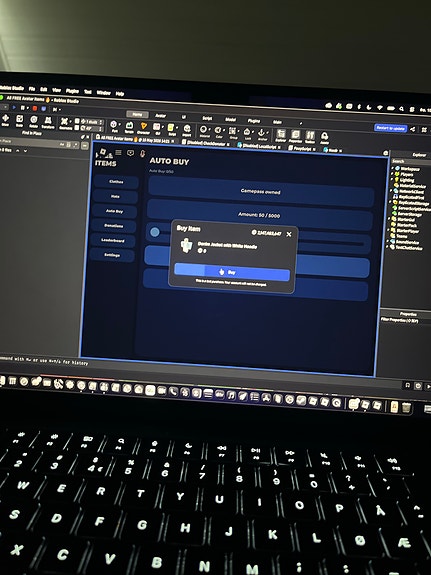The height and width of the screenshot is (575, 431).
Task: Click the red Stop playtest icon
Action: tap(35, 109)
